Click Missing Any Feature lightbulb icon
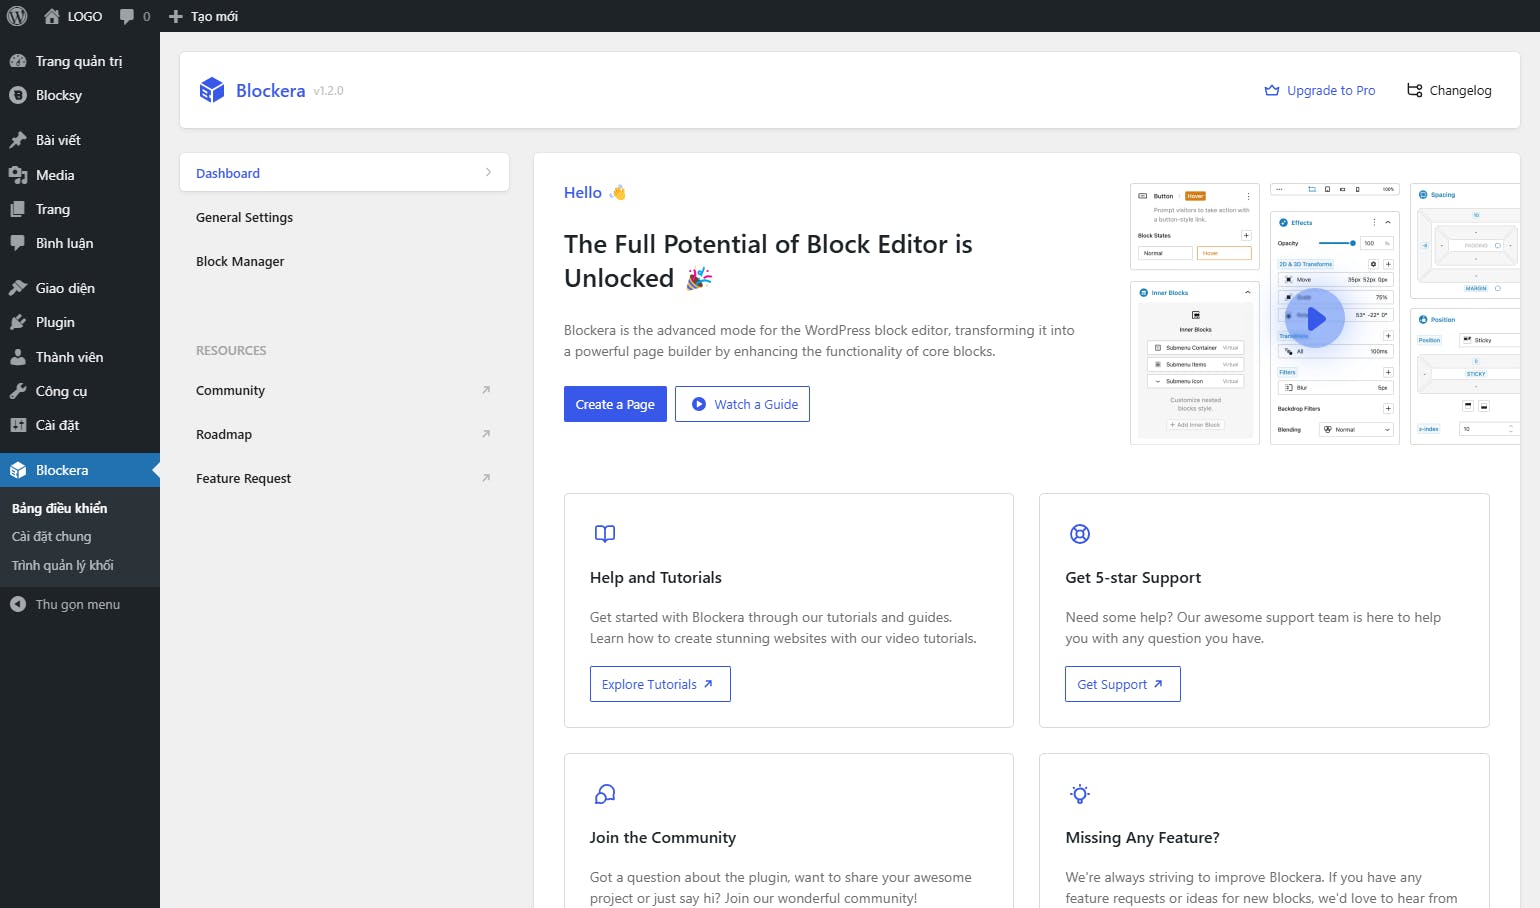Screen dimensions: 1540x908 [1080, 794]
